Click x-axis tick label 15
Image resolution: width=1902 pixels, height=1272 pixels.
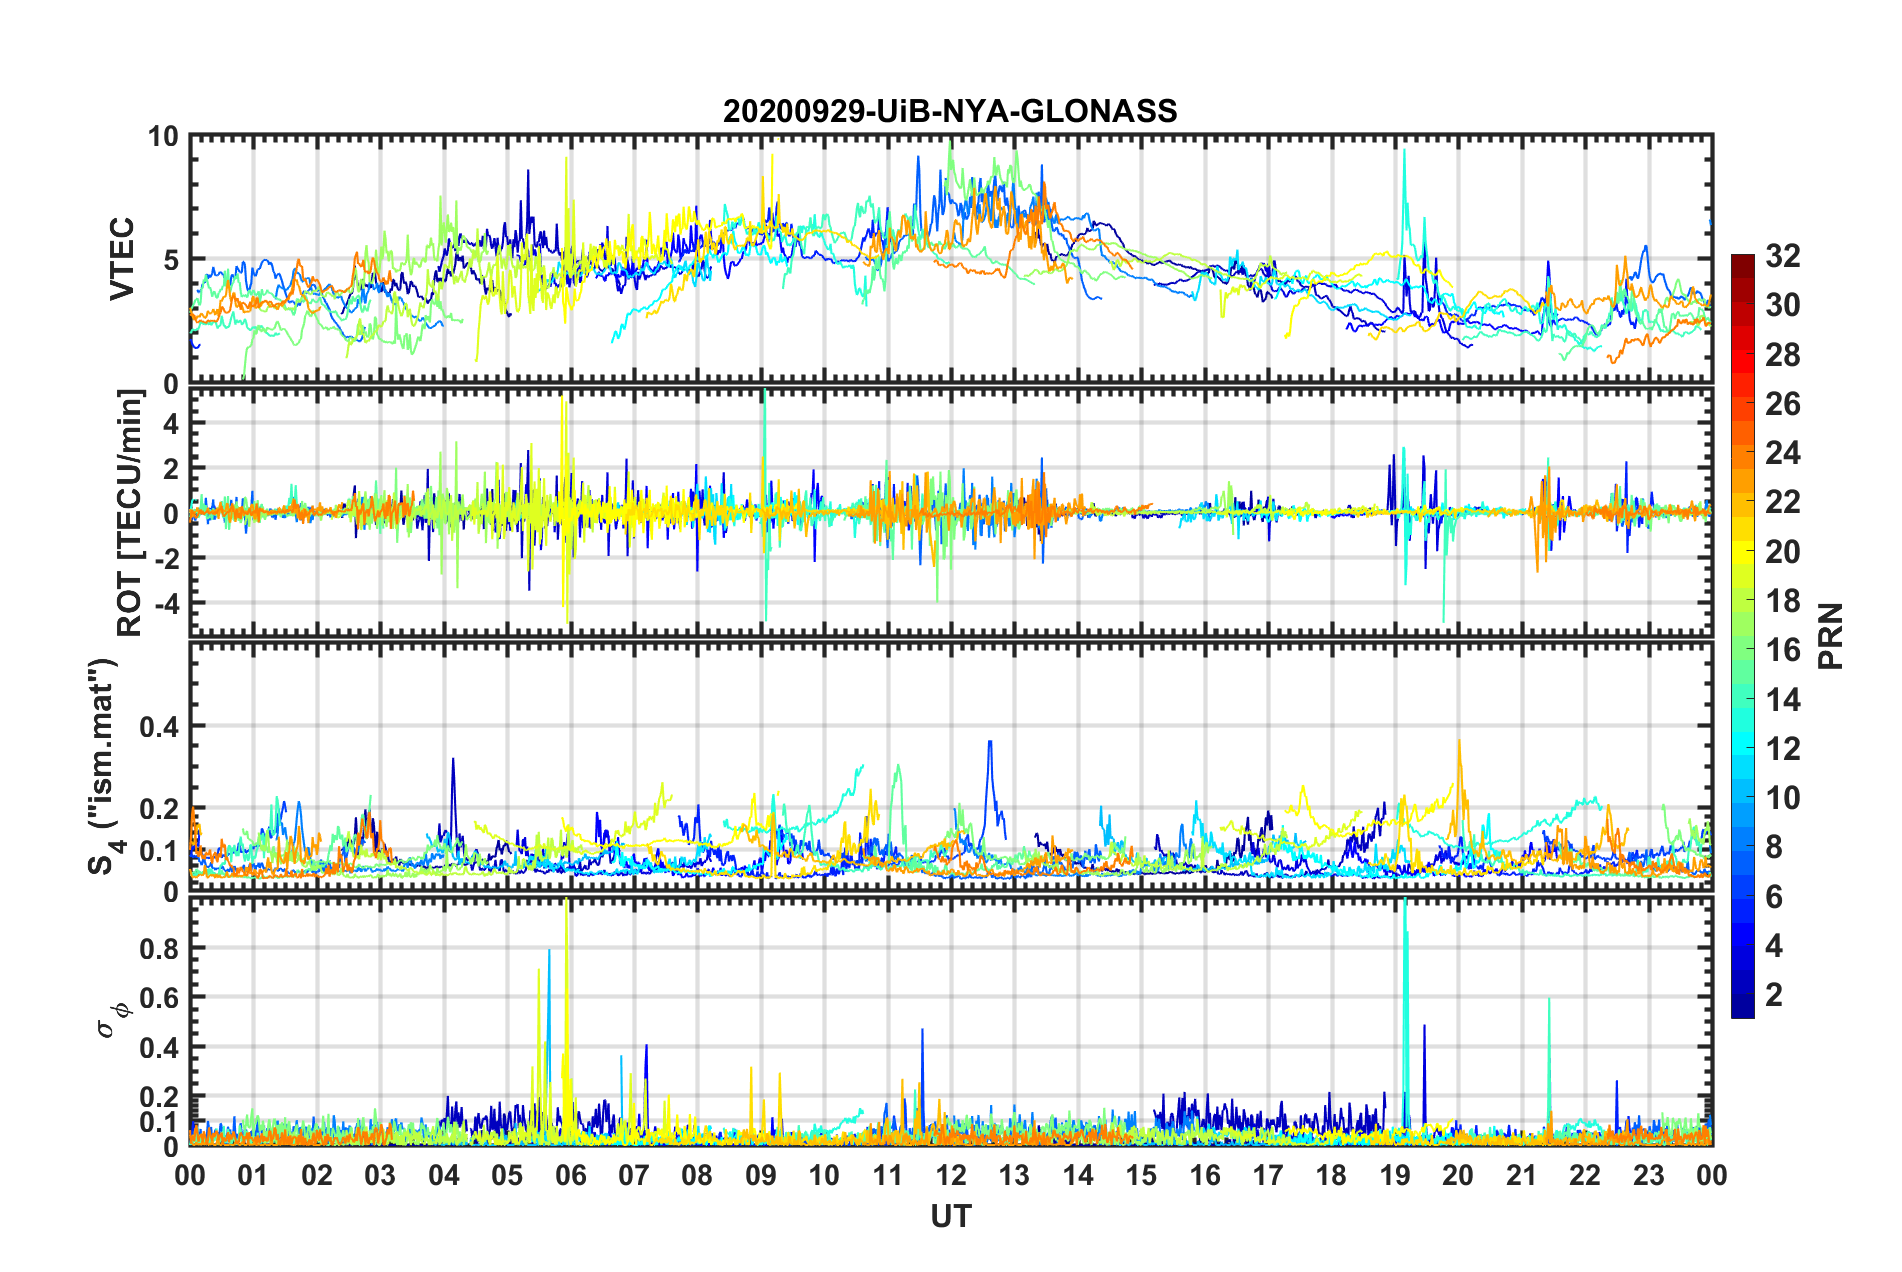pos(1141,1175)
